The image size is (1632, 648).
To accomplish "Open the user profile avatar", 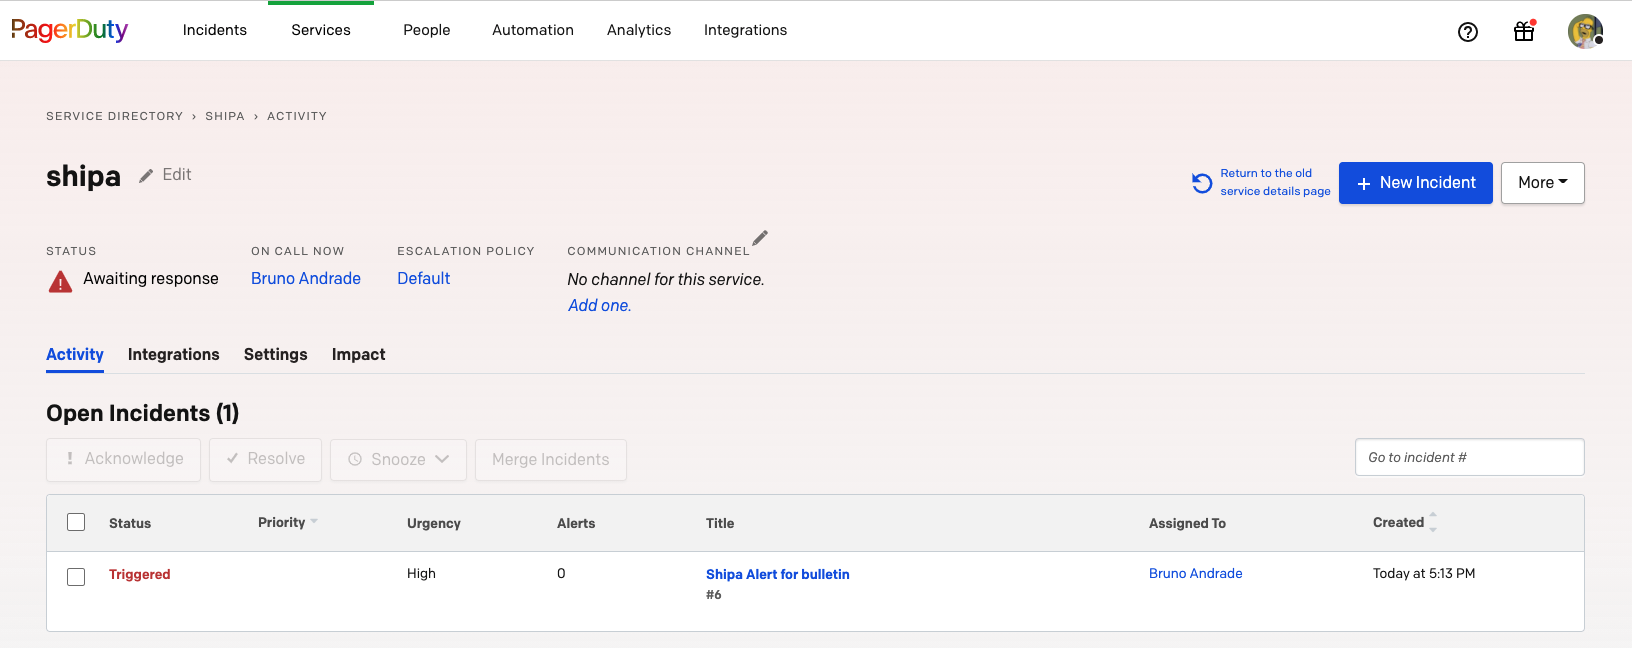I will click(x=1585, y=31).
